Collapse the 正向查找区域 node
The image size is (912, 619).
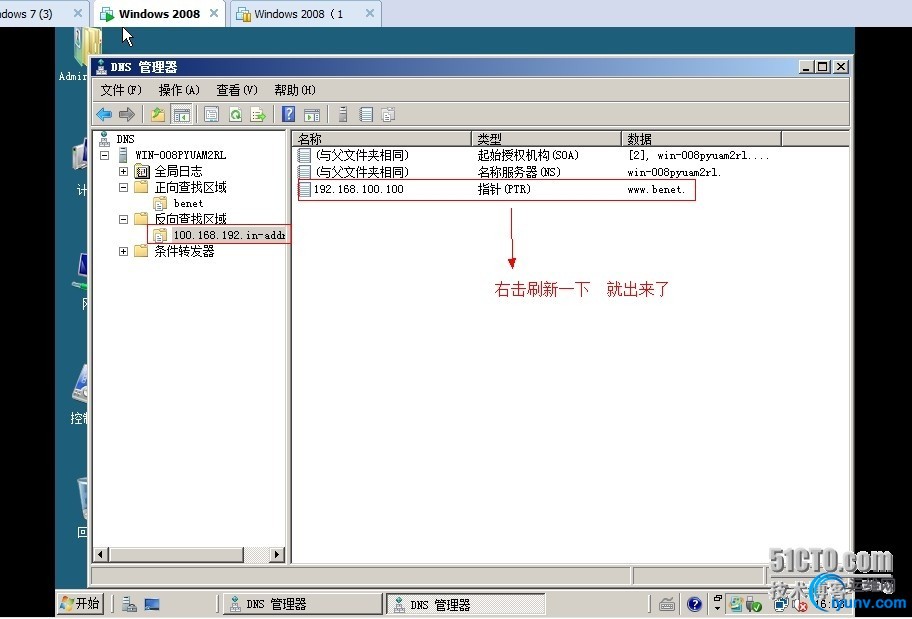(x=123, y=187)
